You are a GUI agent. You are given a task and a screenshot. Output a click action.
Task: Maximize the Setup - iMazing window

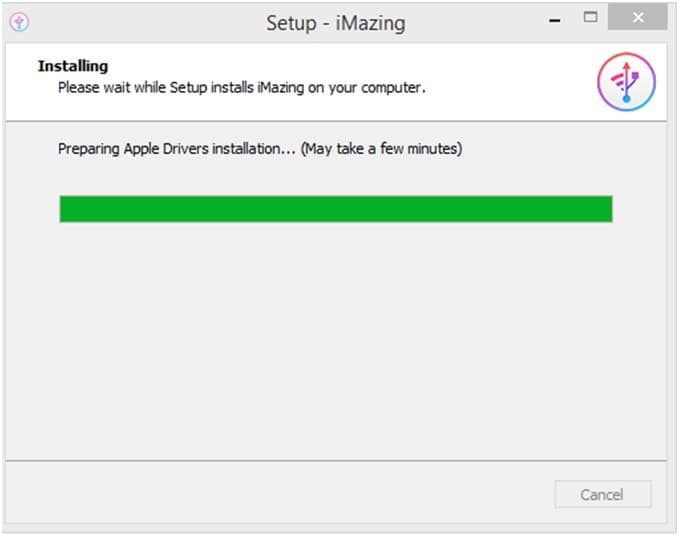click(590, 17)
